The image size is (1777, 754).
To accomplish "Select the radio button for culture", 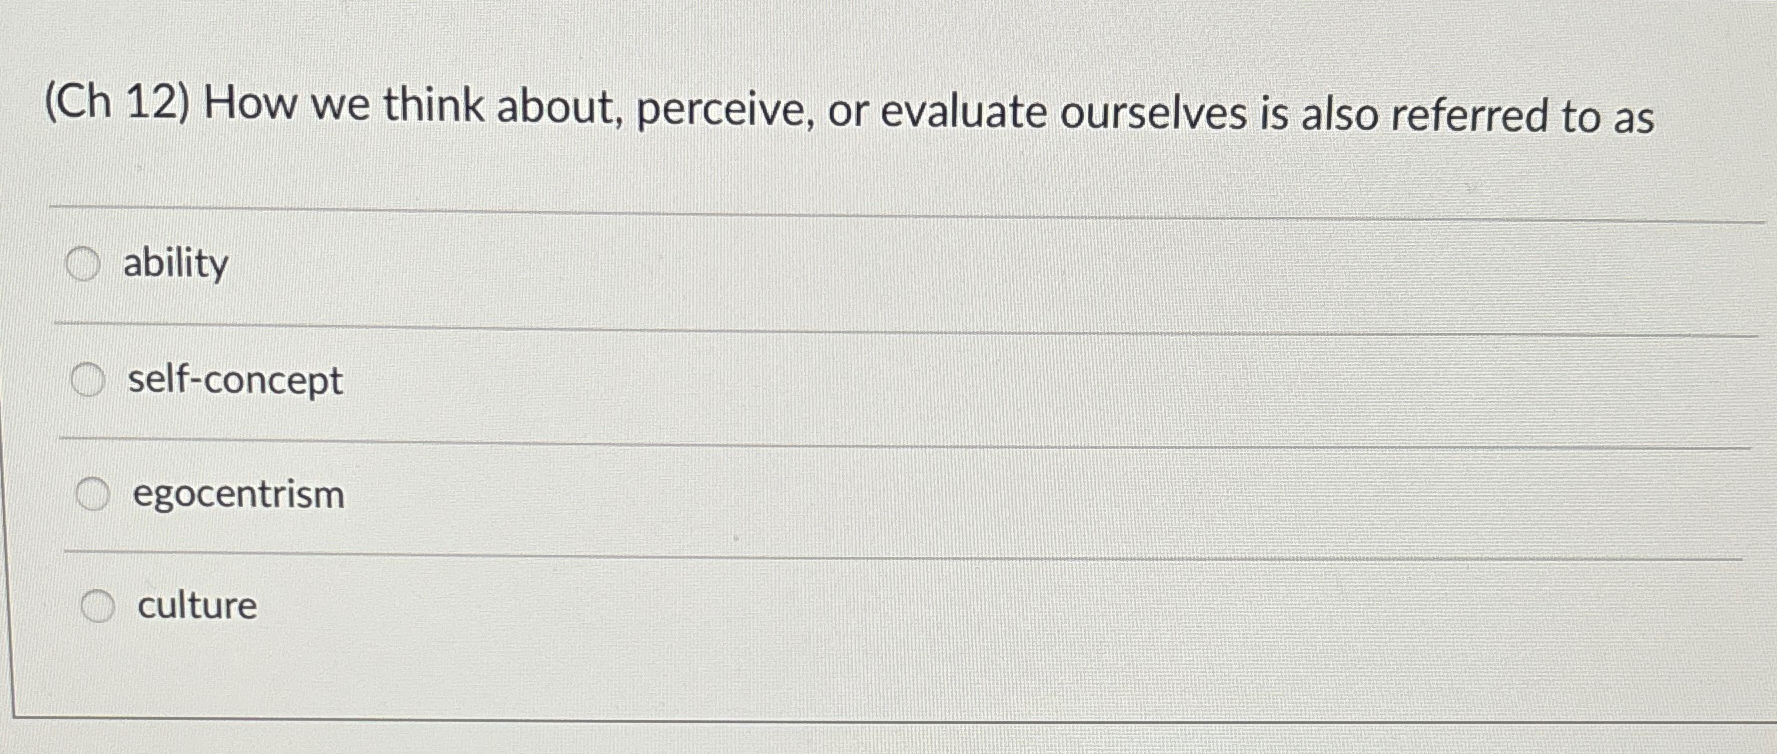I will click(x=100, y=606).
